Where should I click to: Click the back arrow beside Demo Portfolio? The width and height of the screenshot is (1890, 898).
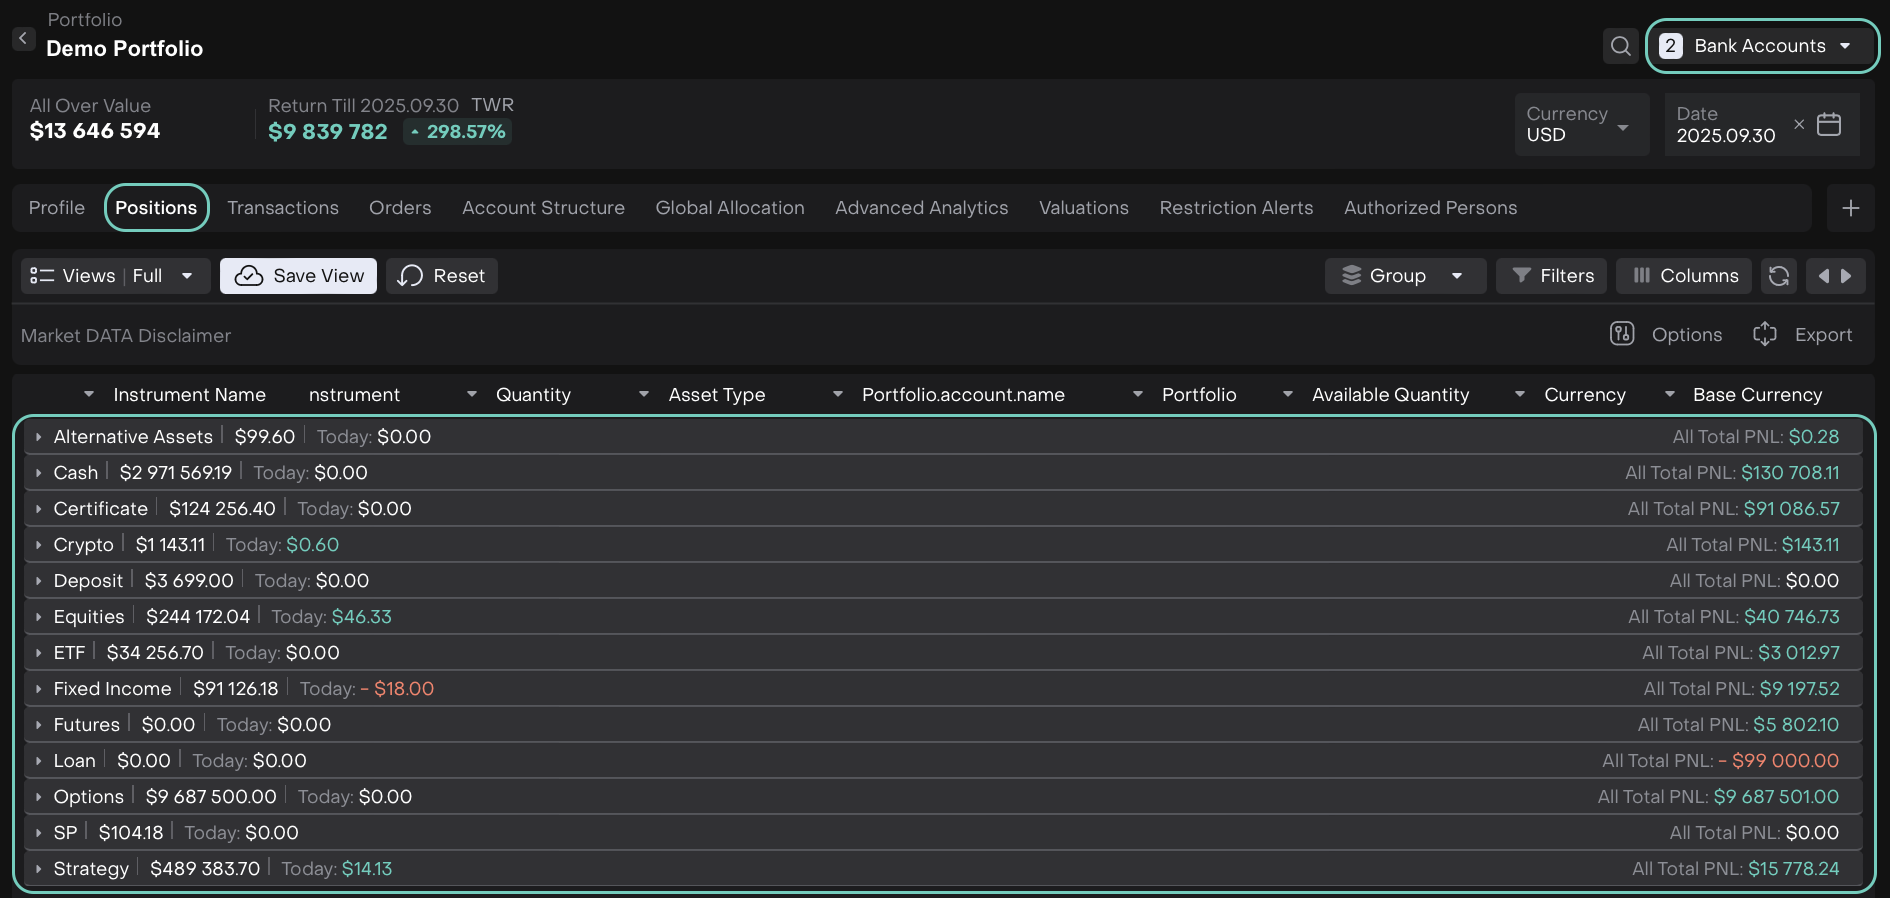[x=23, y=39]
